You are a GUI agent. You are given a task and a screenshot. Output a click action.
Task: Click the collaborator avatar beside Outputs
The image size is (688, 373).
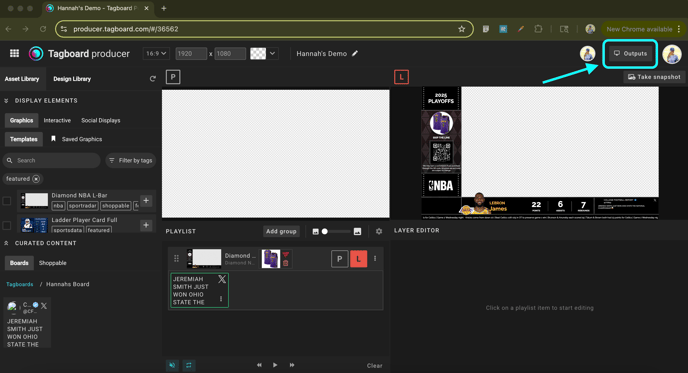pos(588,54)
